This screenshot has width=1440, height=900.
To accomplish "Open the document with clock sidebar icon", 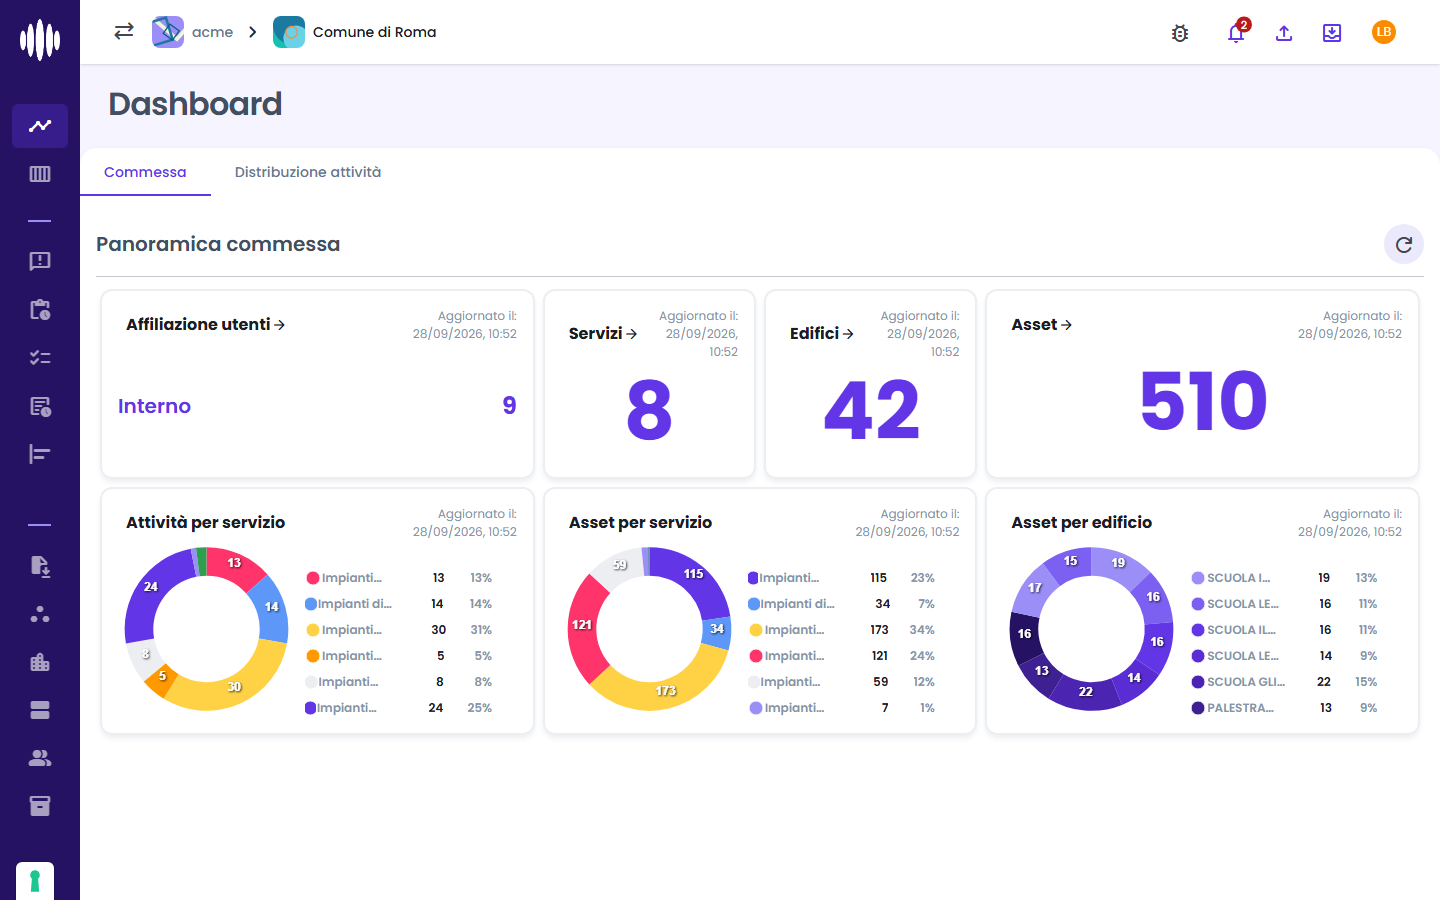I will tap(40, 406).
